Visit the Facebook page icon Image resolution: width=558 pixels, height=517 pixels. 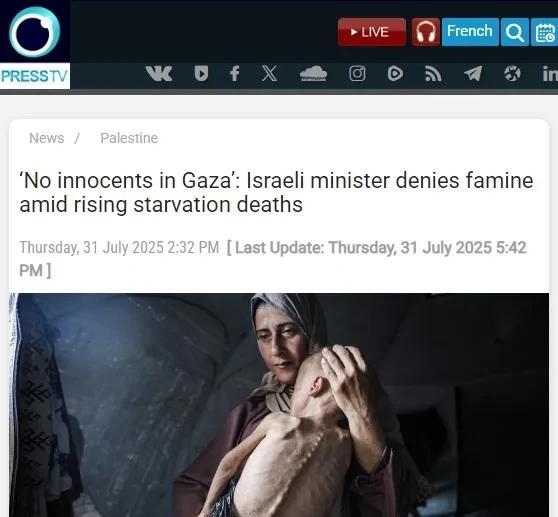[235, 74]
